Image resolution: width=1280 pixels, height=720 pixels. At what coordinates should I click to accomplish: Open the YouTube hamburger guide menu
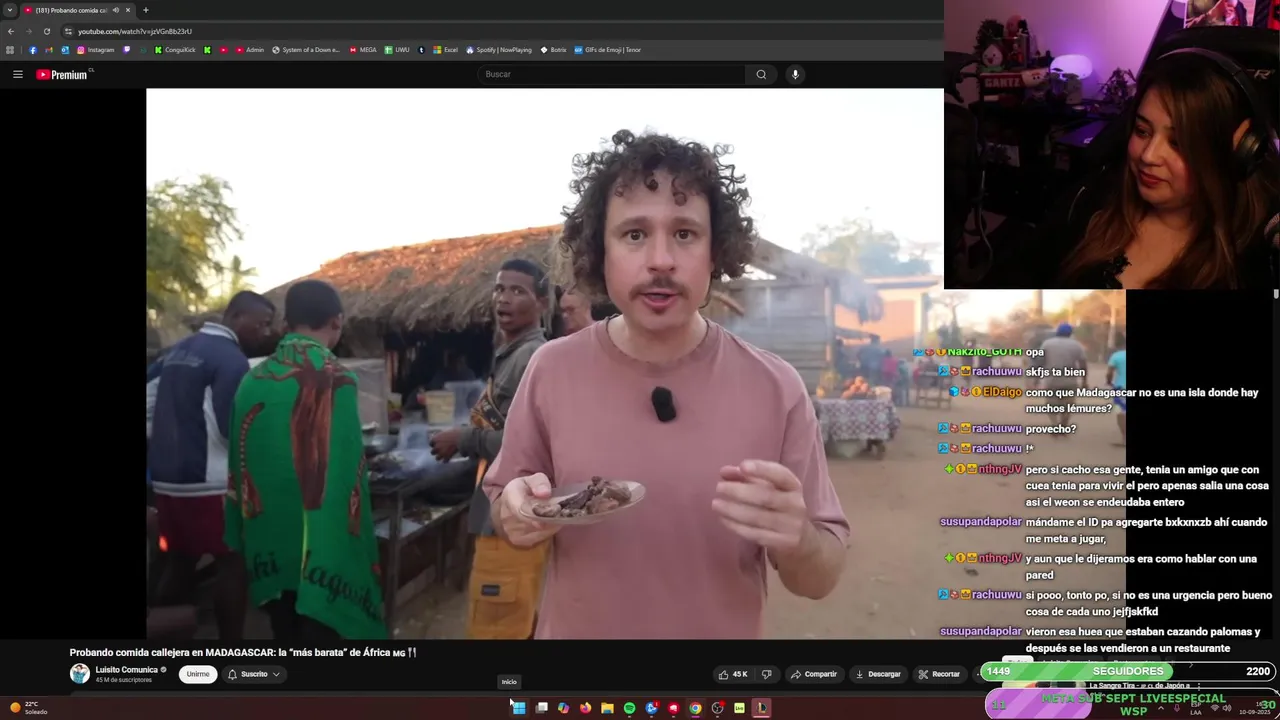tap(17, 74)
